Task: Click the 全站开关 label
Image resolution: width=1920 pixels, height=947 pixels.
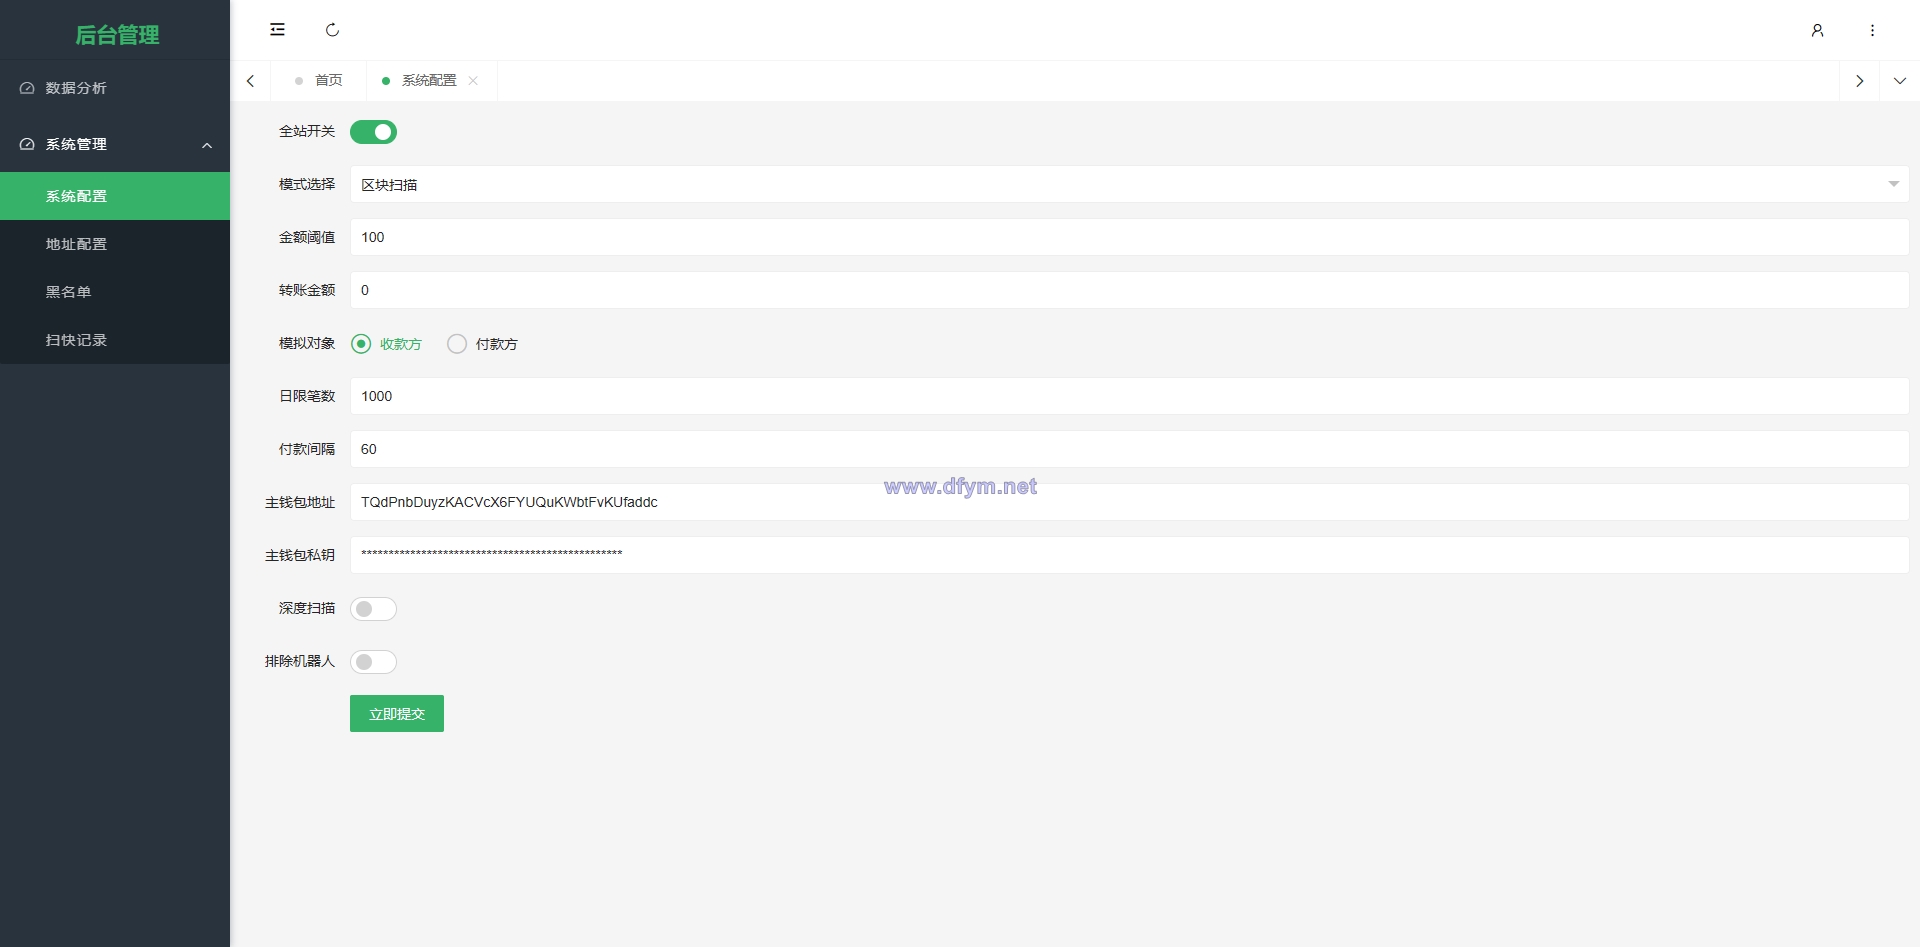Action: 307,132
